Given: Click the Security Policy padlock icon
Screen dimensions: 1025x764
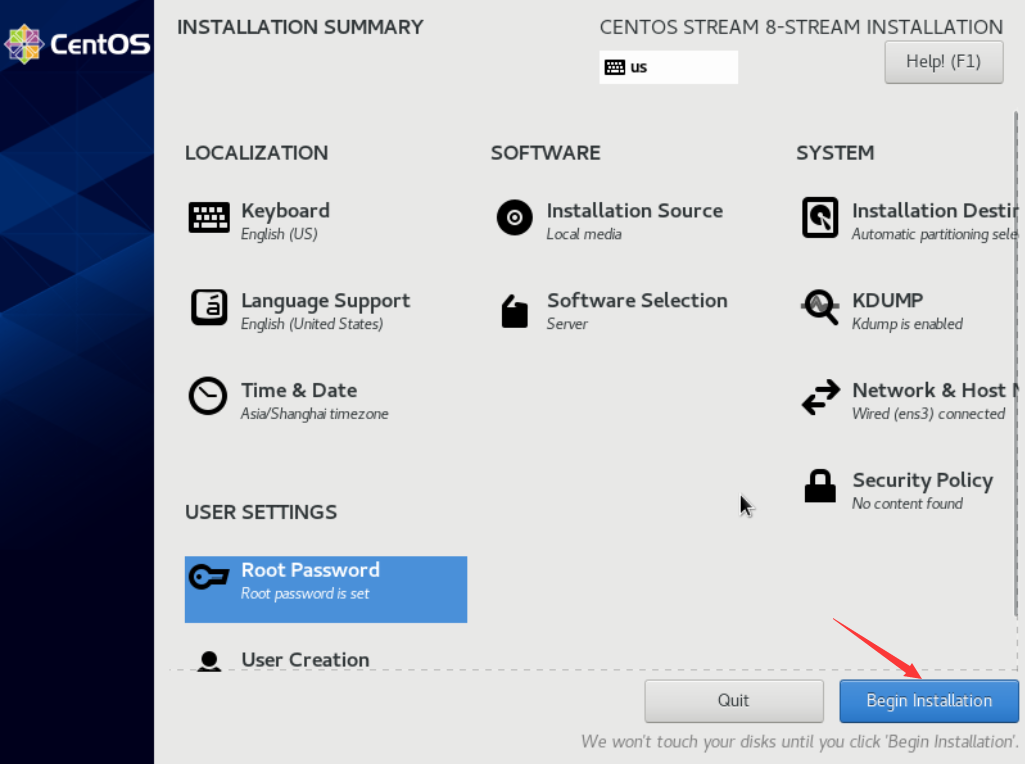Looking at the screenshot, I should click(x=820, y=486).
